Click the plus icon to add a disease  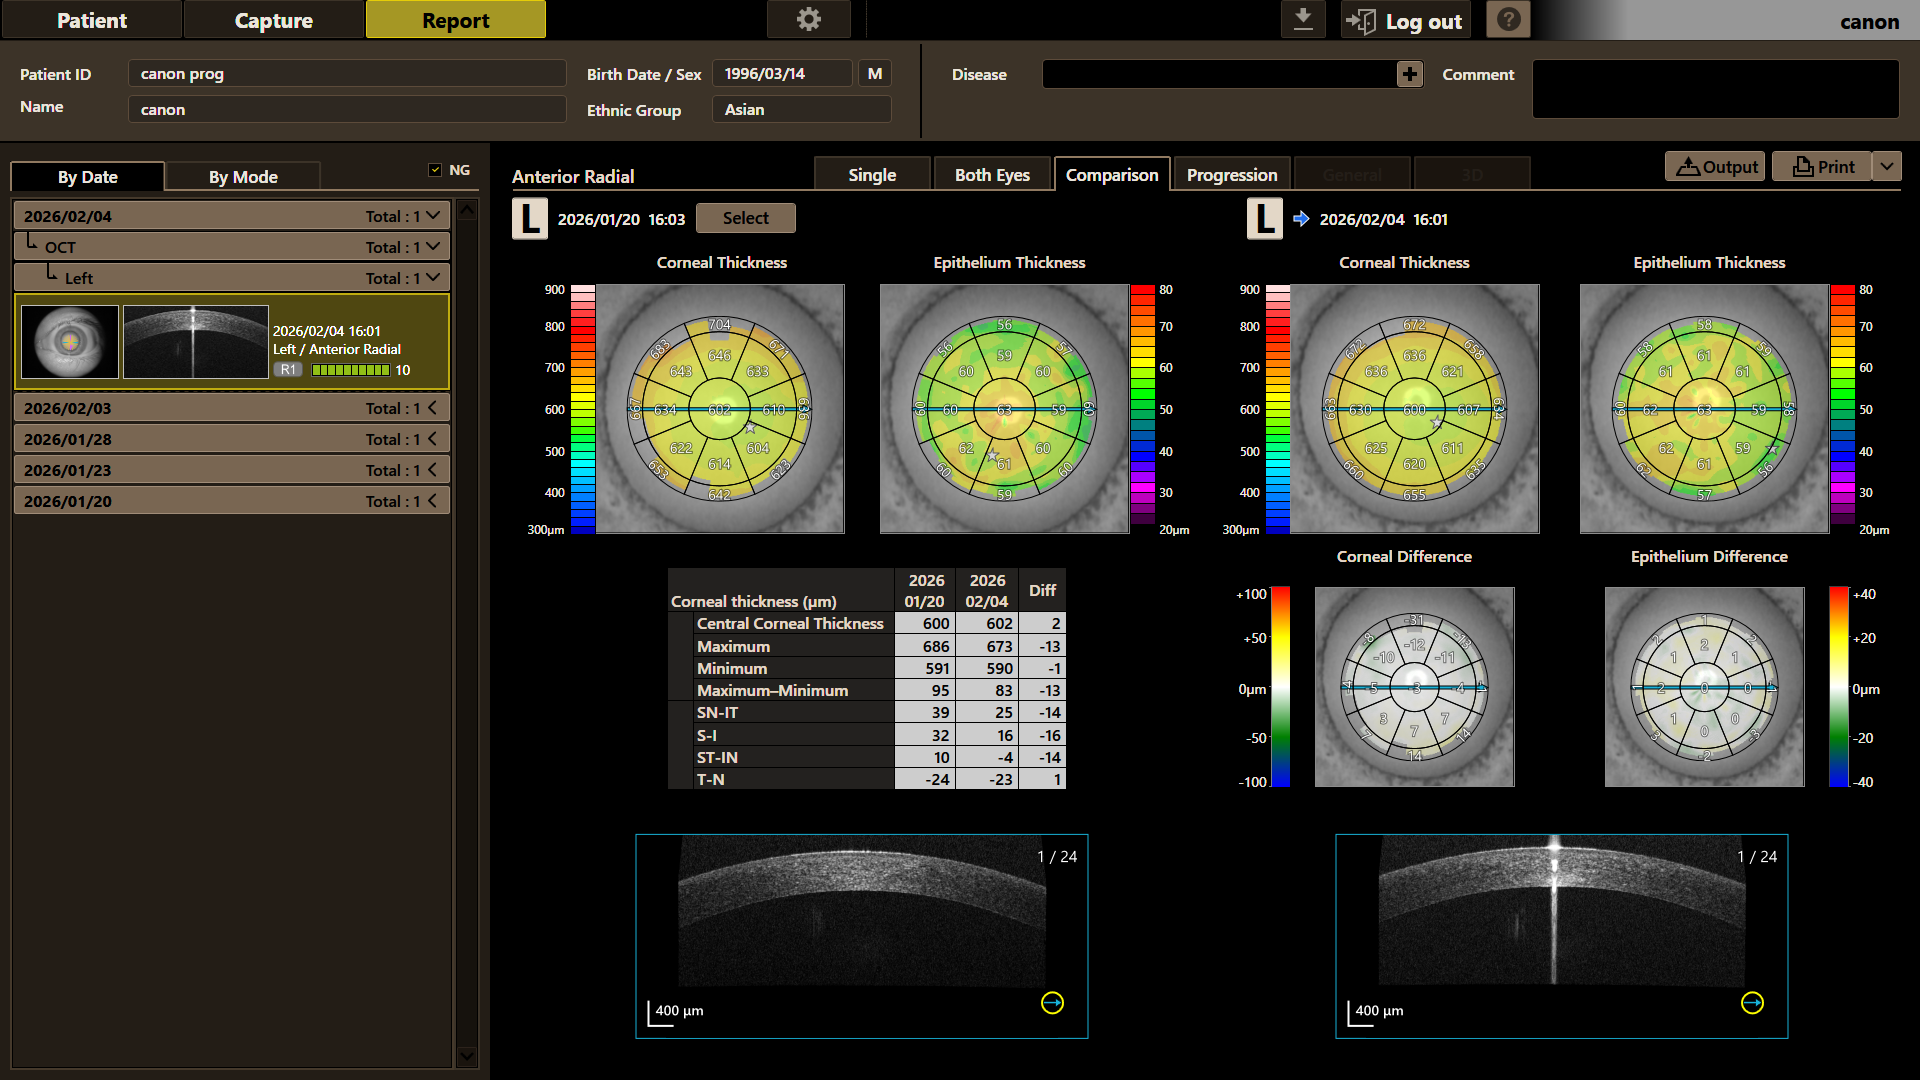tap(1410, 74)
